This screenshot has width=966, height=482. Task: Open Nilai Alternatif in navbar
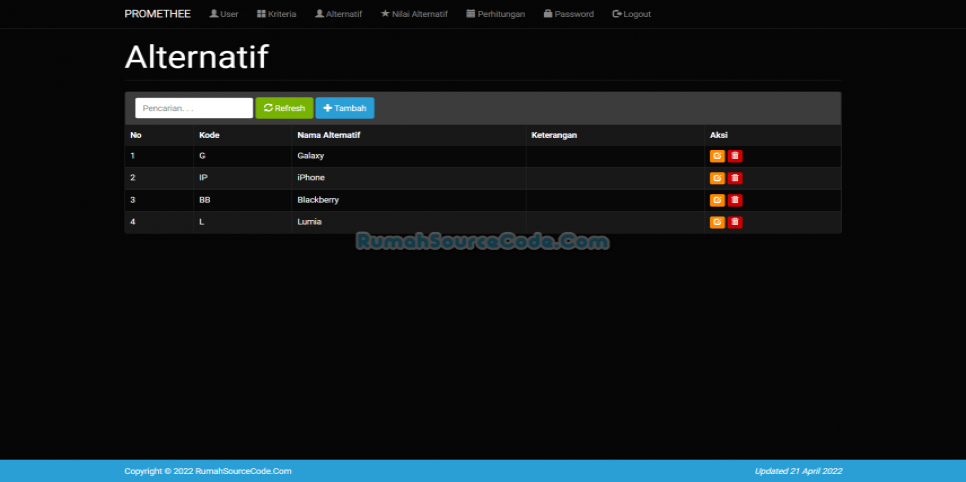click(x=414, y=14)
